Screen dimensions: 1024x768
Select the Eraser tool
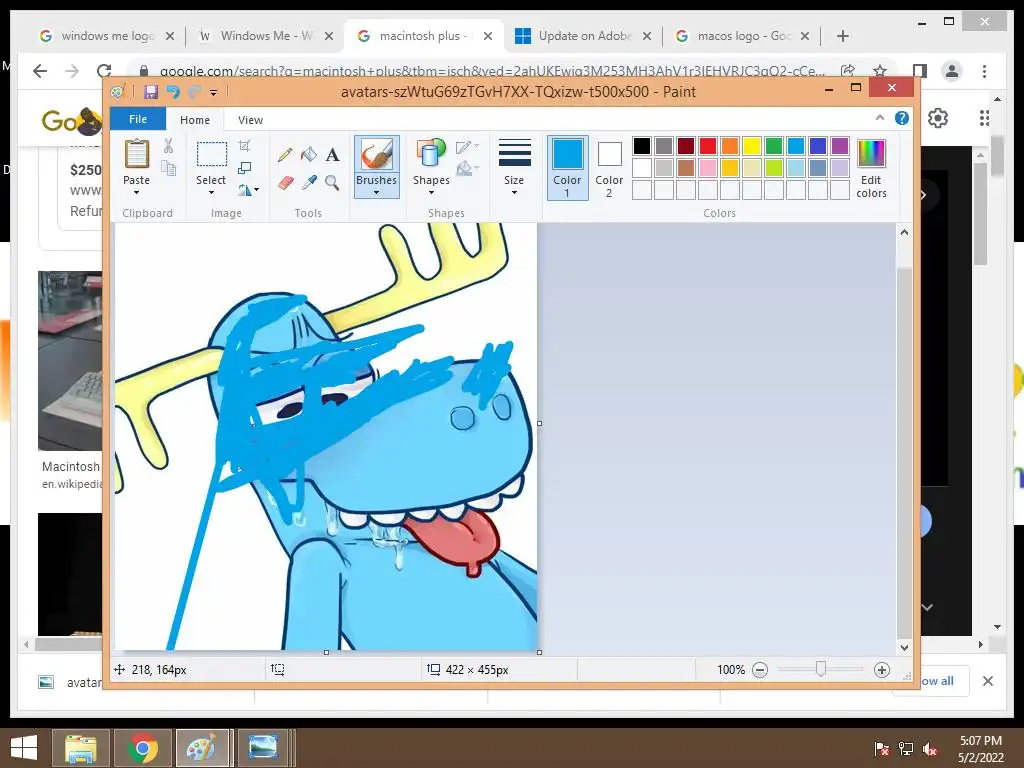pyautogui.click(x=285, y=183)
